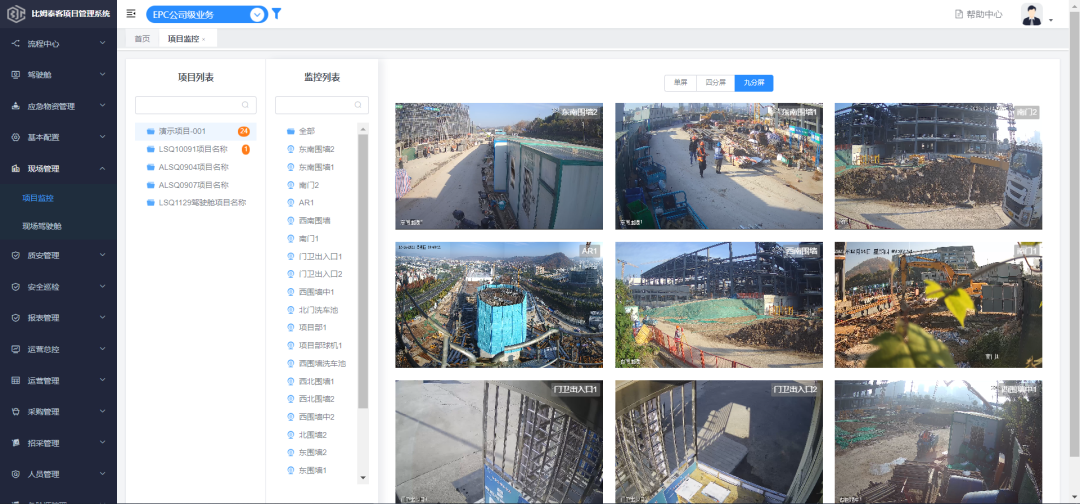Expand the 驾驶舱 menu chevron
Viewport: 1080px width, 504px height.
click(103, 74)
